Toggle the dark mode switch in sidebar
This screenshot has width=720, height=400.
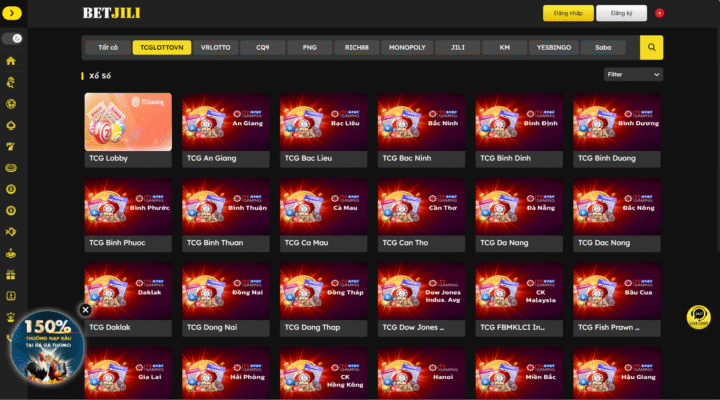[12, 39]
